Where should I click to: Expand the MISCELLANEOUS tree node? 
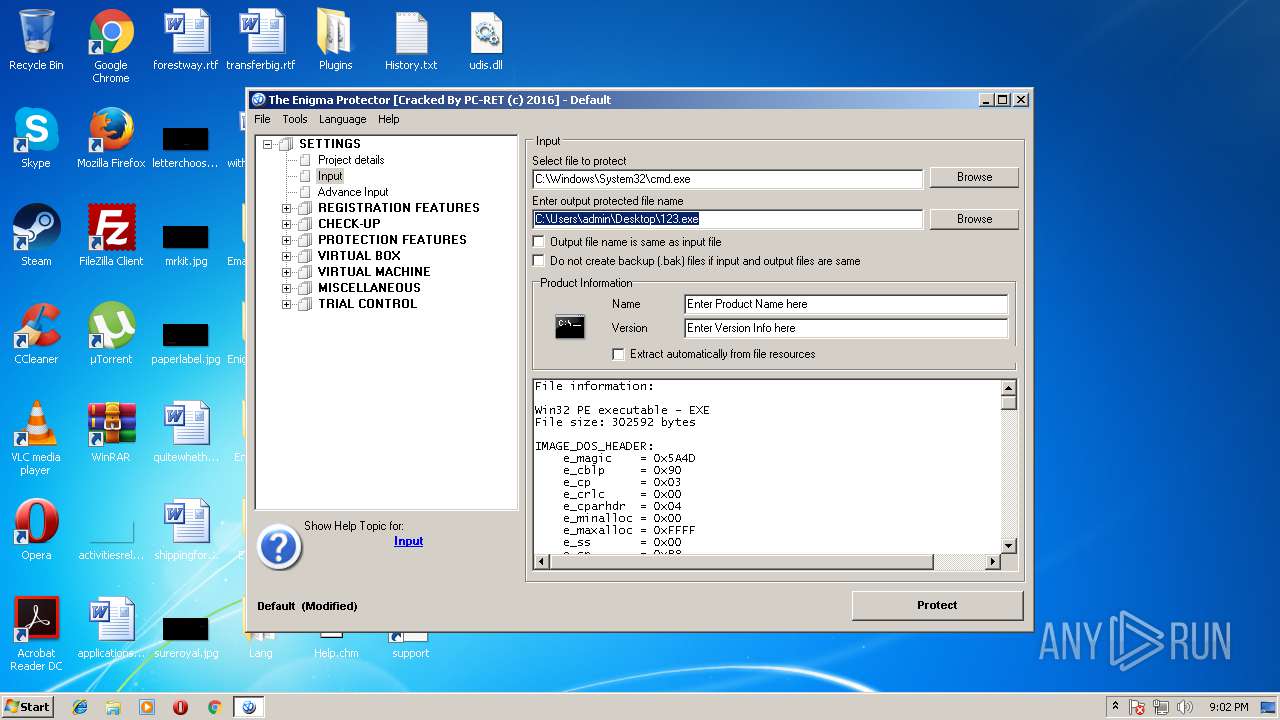[286, 288]
